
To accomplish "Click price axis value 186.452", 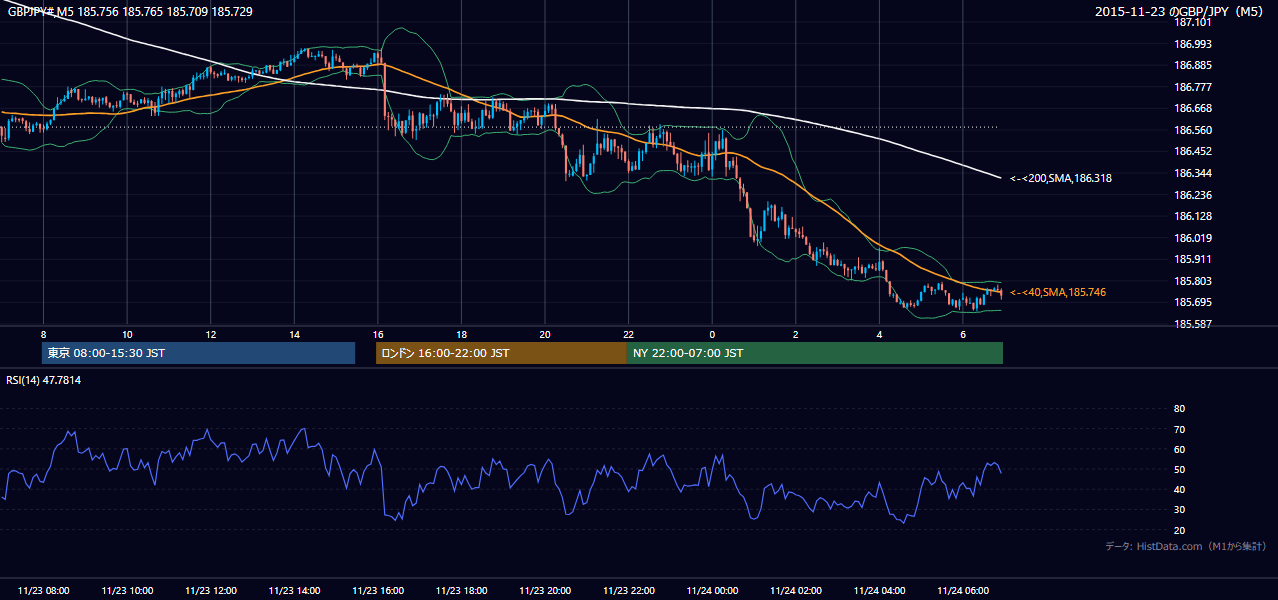I will coord(1192,152).
